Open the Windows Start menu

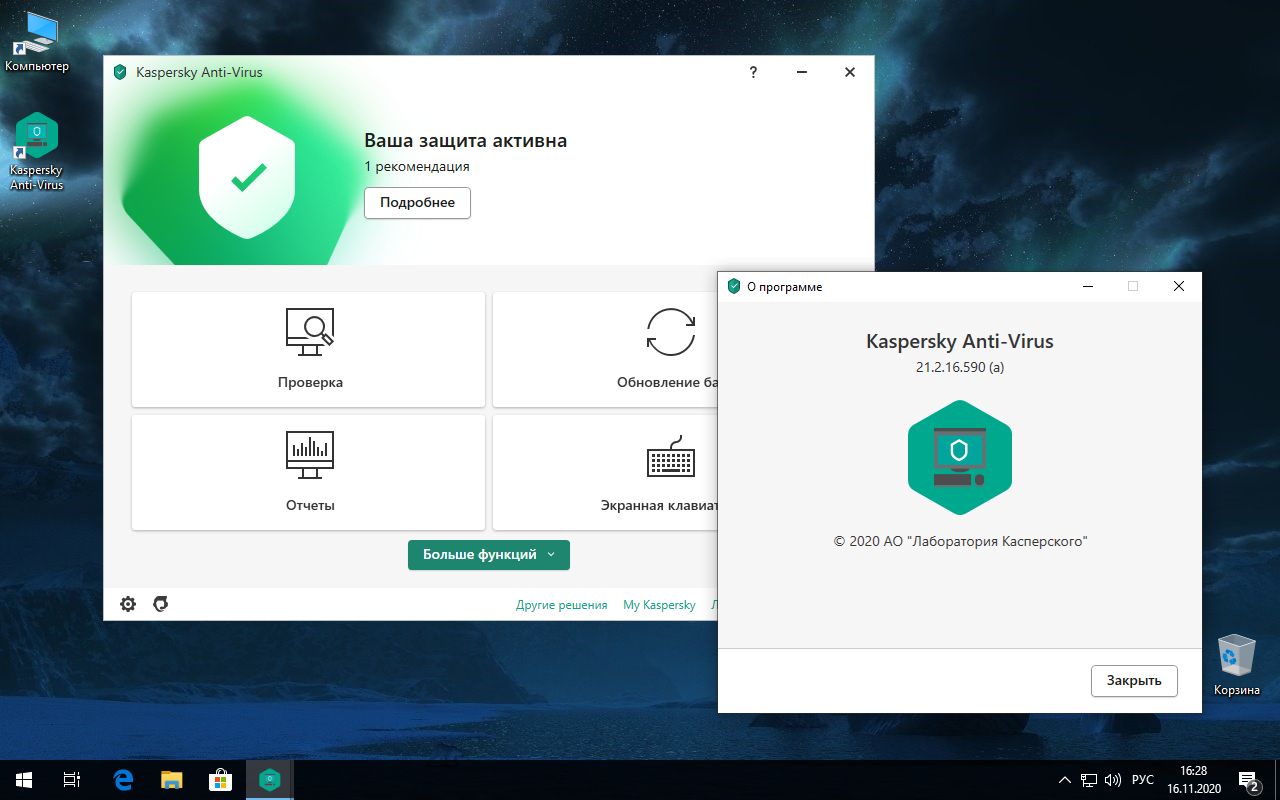(x=24, y=780)
